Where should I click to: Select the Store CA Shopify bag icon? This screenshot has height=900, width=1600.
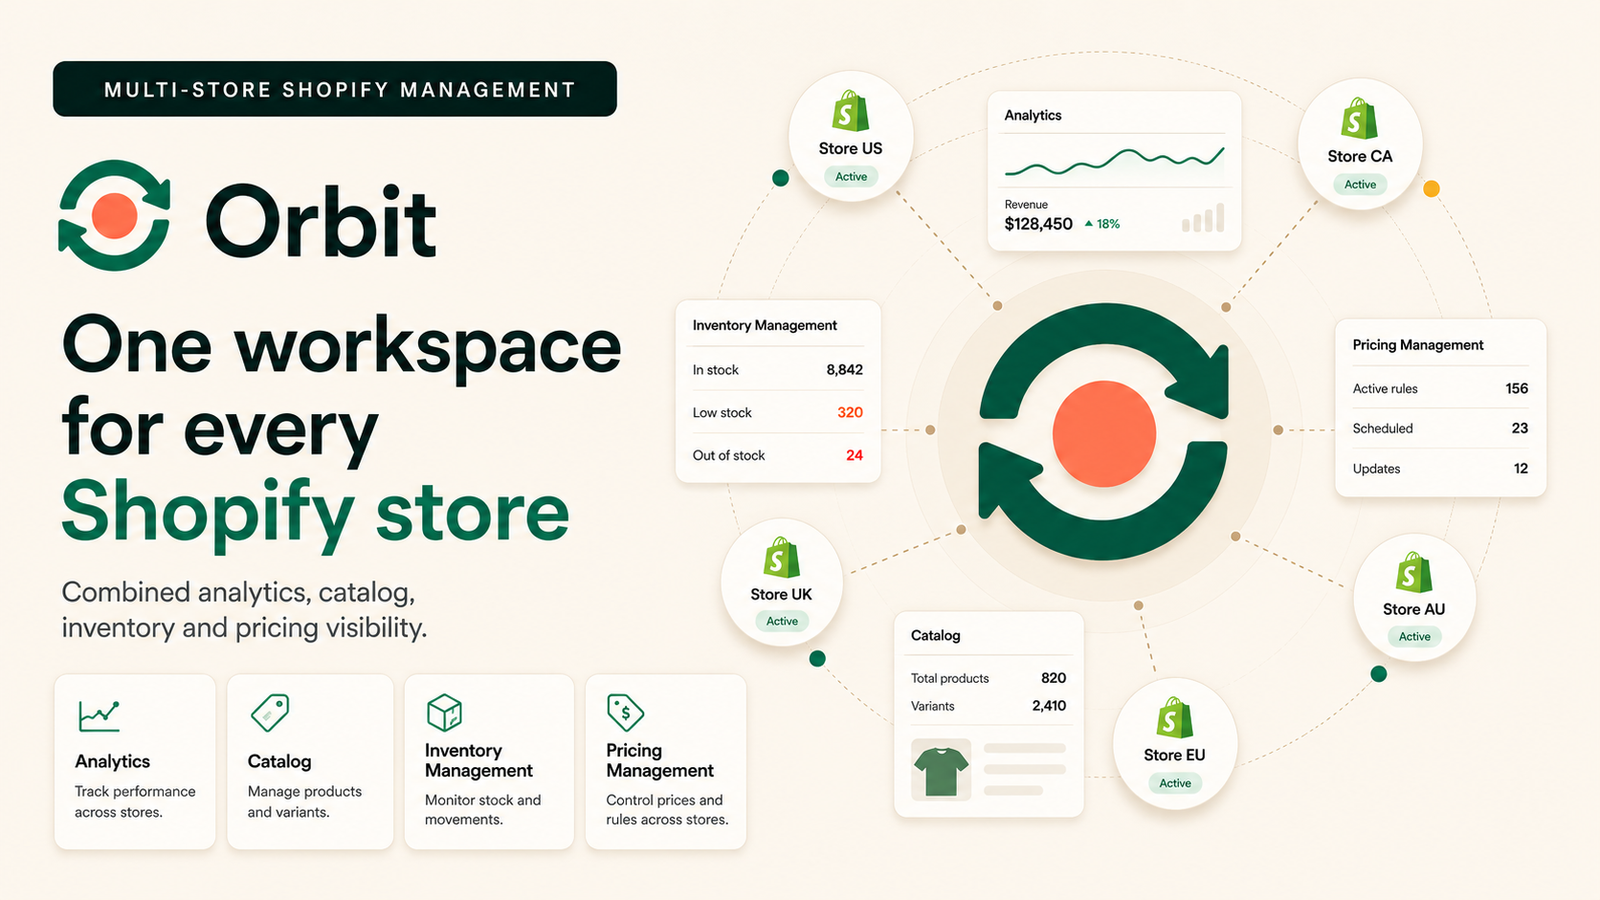coord(1359,119)
